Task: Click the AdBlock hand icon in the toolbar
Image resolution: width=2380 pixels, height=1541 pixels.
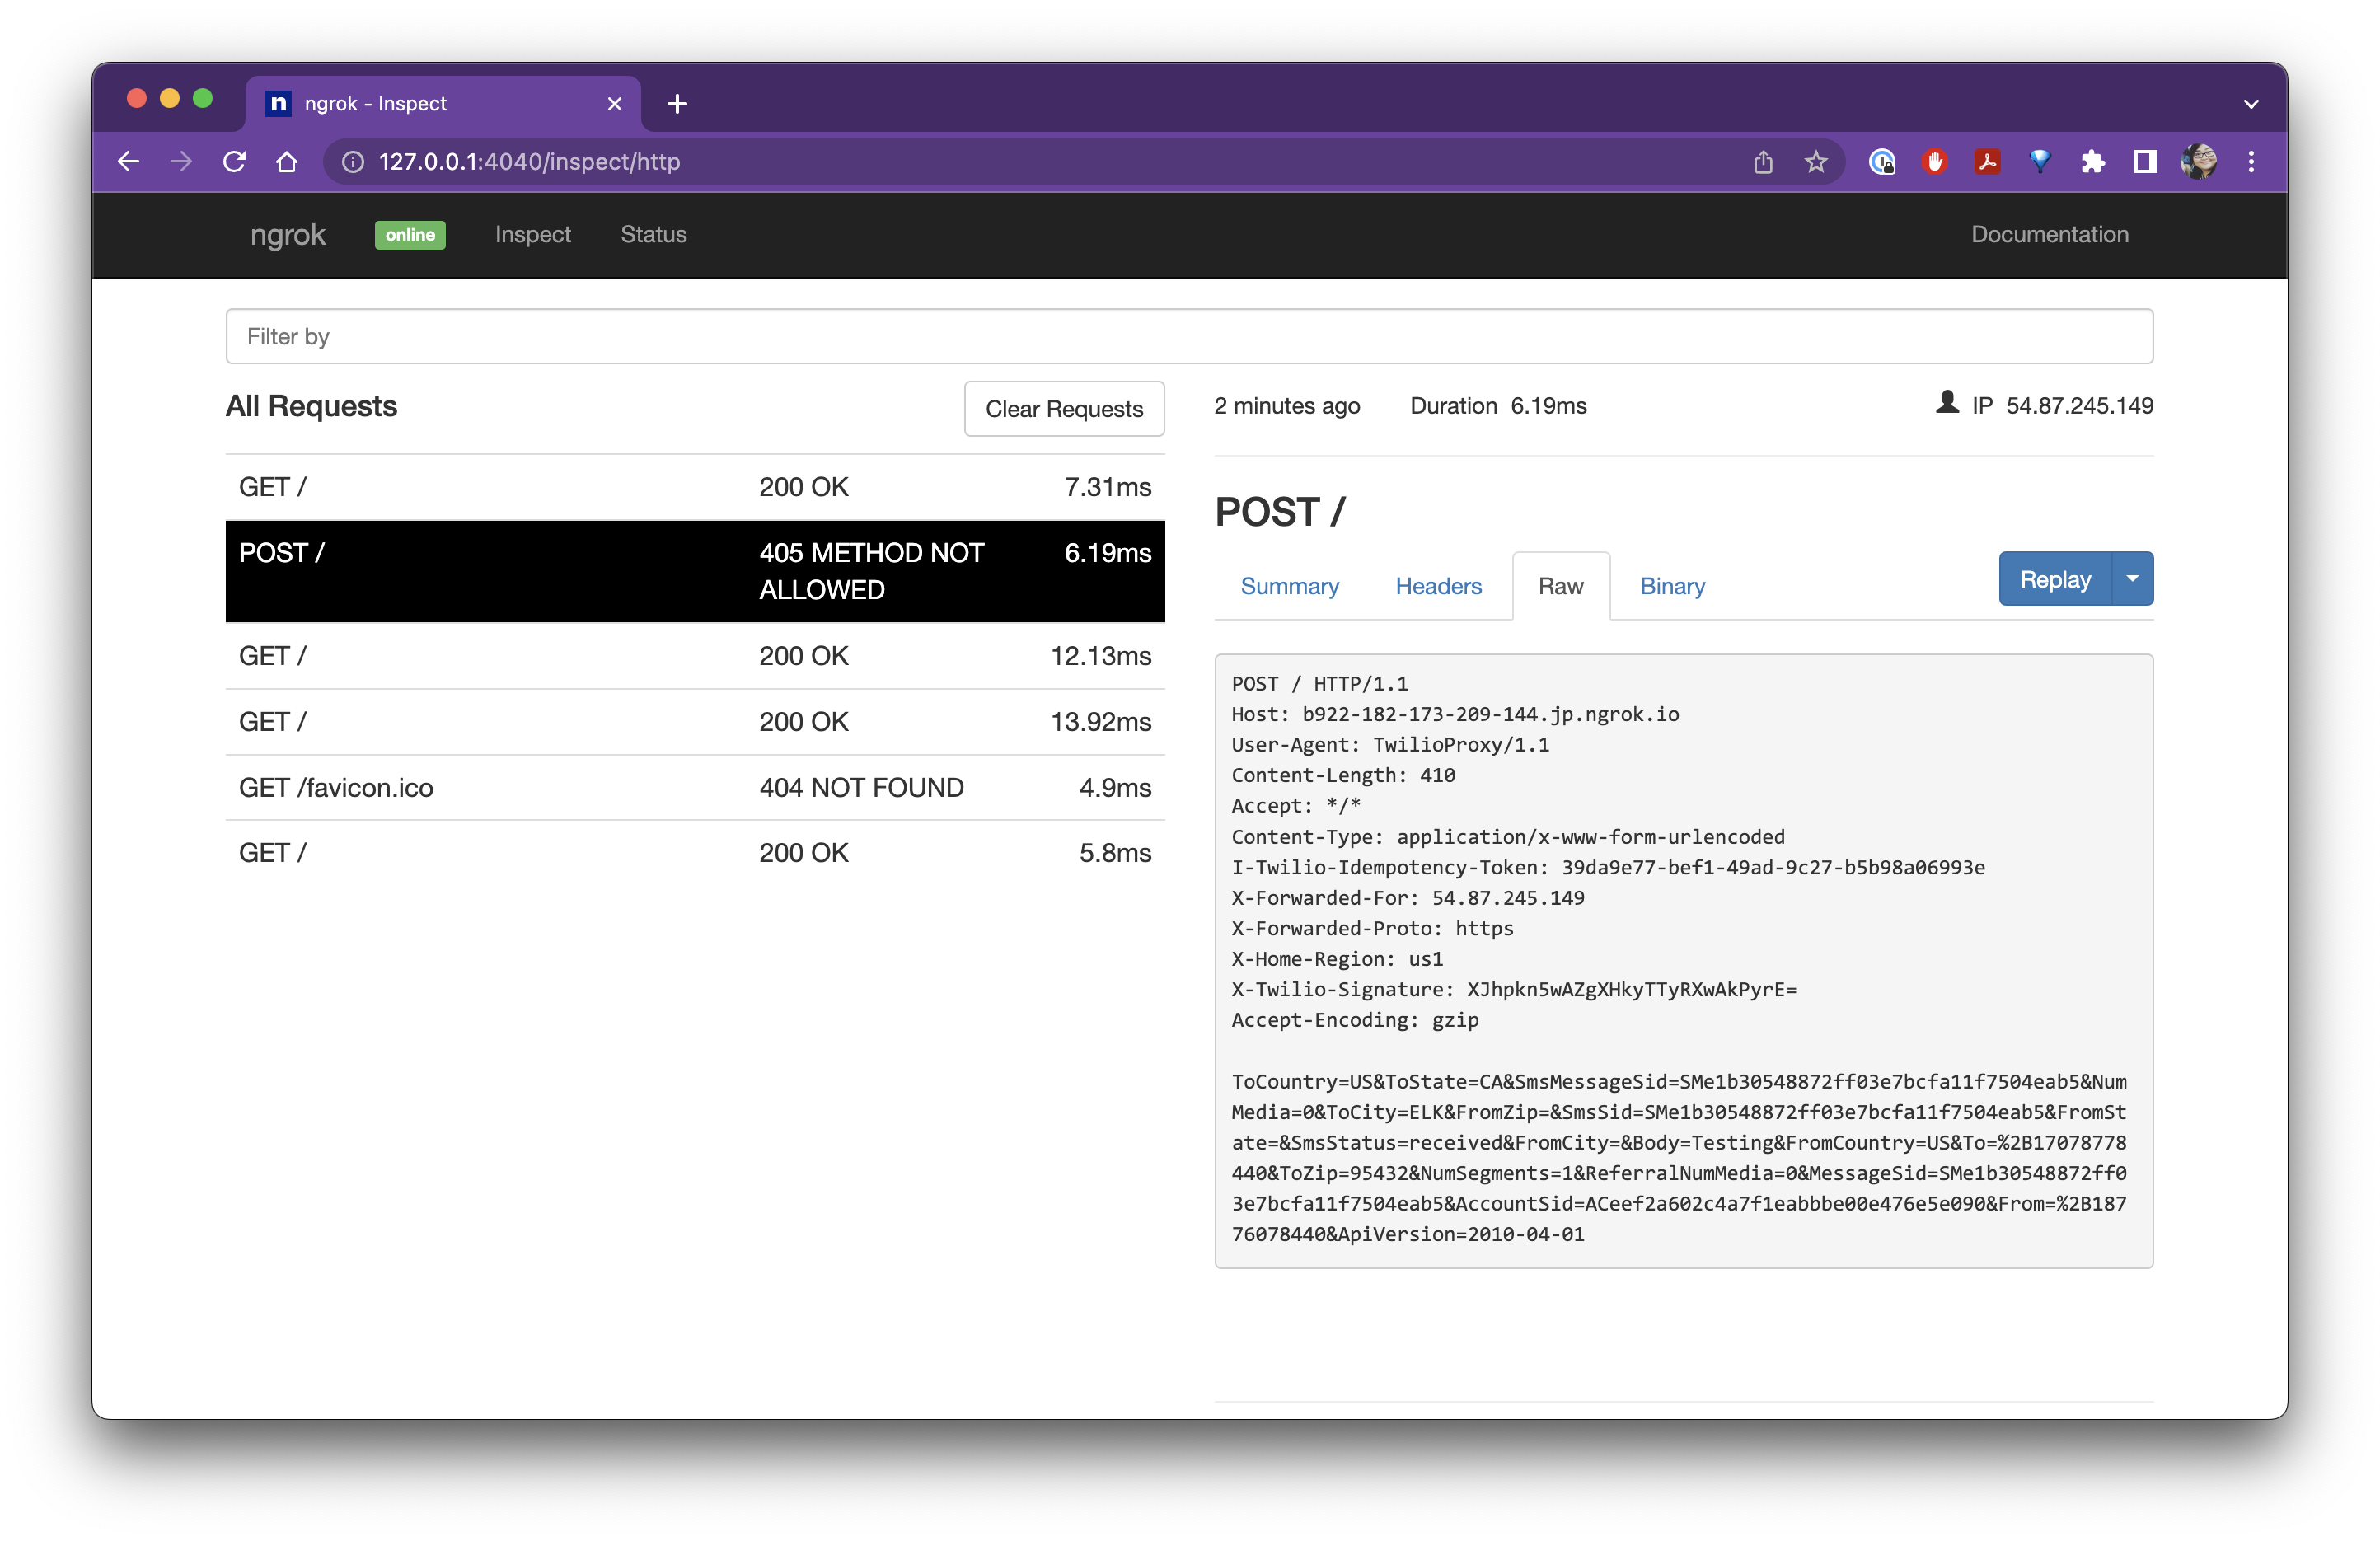Action: click(1934, 161)
